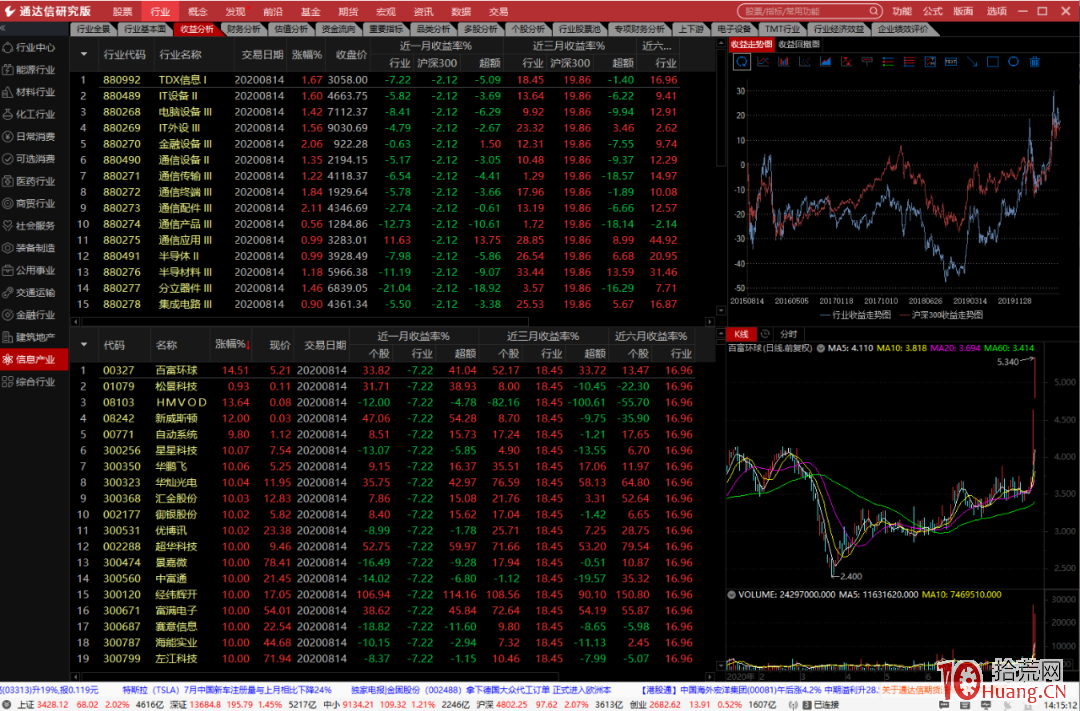Select the 集成电路 III industry row

coord(394,304)
